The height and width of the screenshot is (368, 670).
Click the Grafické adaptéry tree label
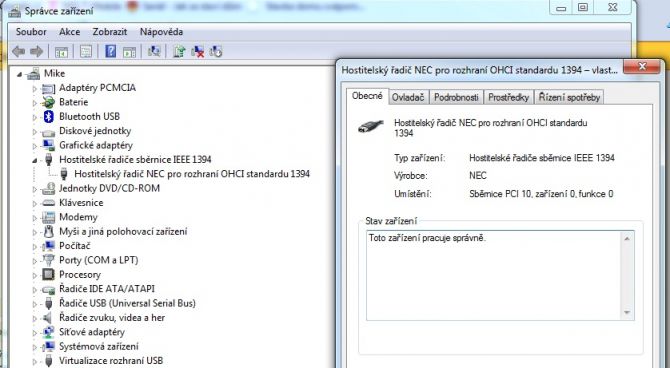[x=96, y=145]
